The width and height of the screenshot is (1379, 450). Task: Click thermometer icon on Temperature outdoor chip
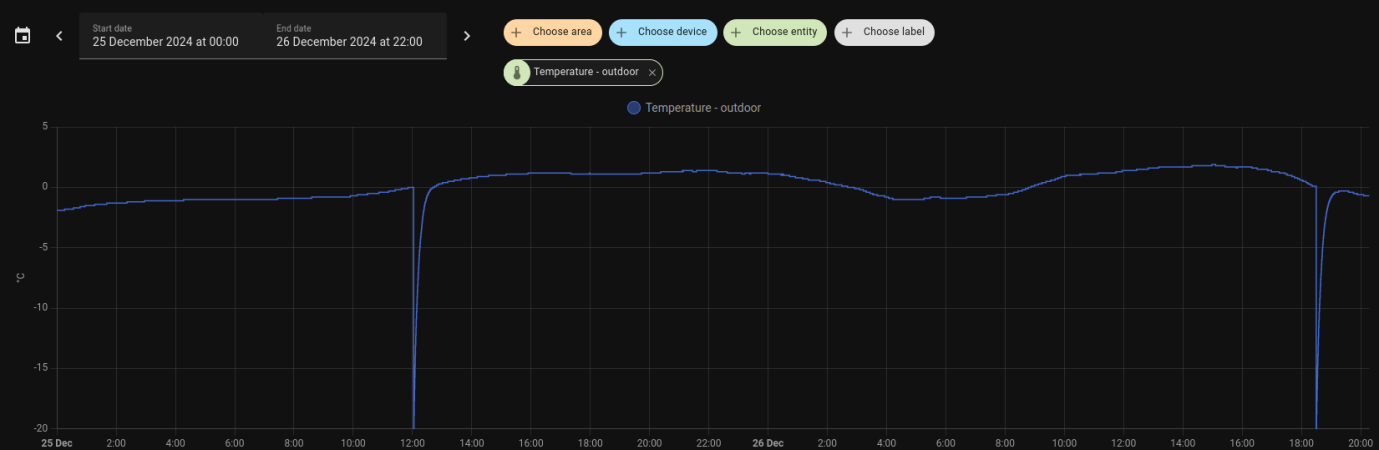click(517, 73)
